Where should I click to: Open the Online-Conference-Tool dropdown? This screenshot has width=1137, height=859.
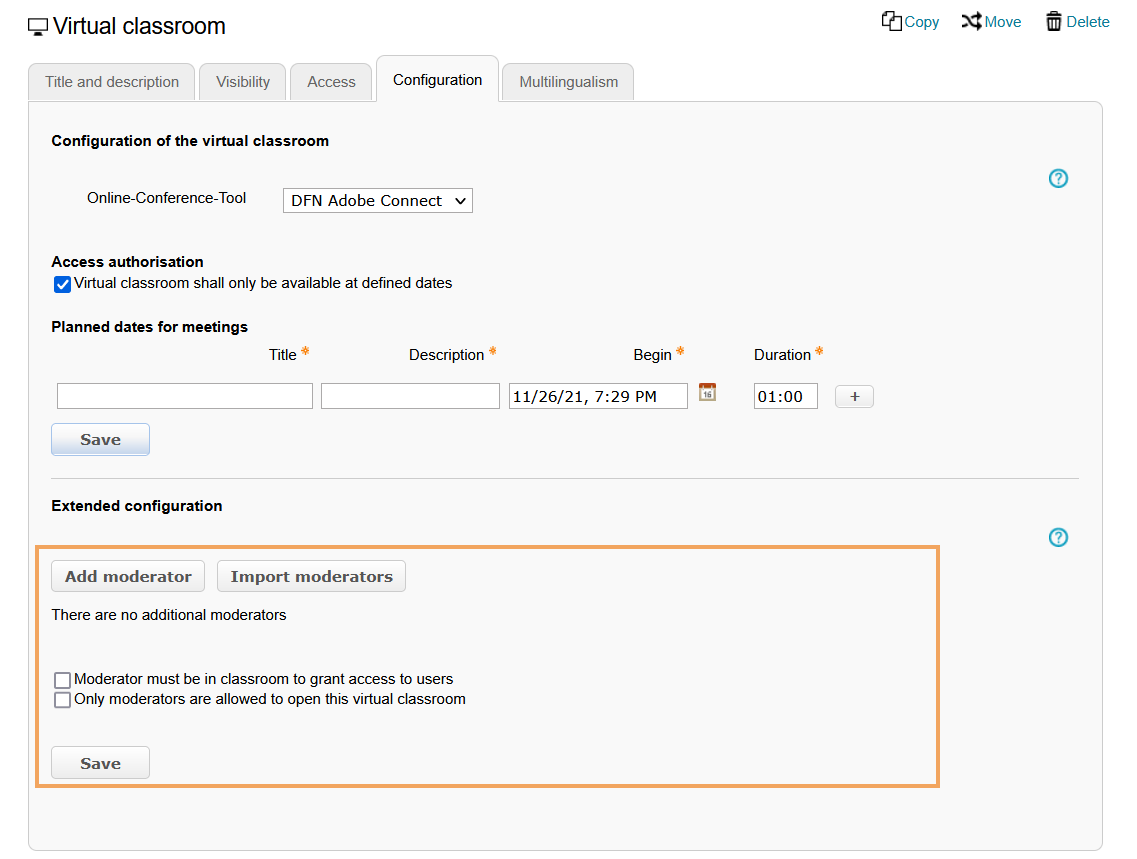pos(377,201)
